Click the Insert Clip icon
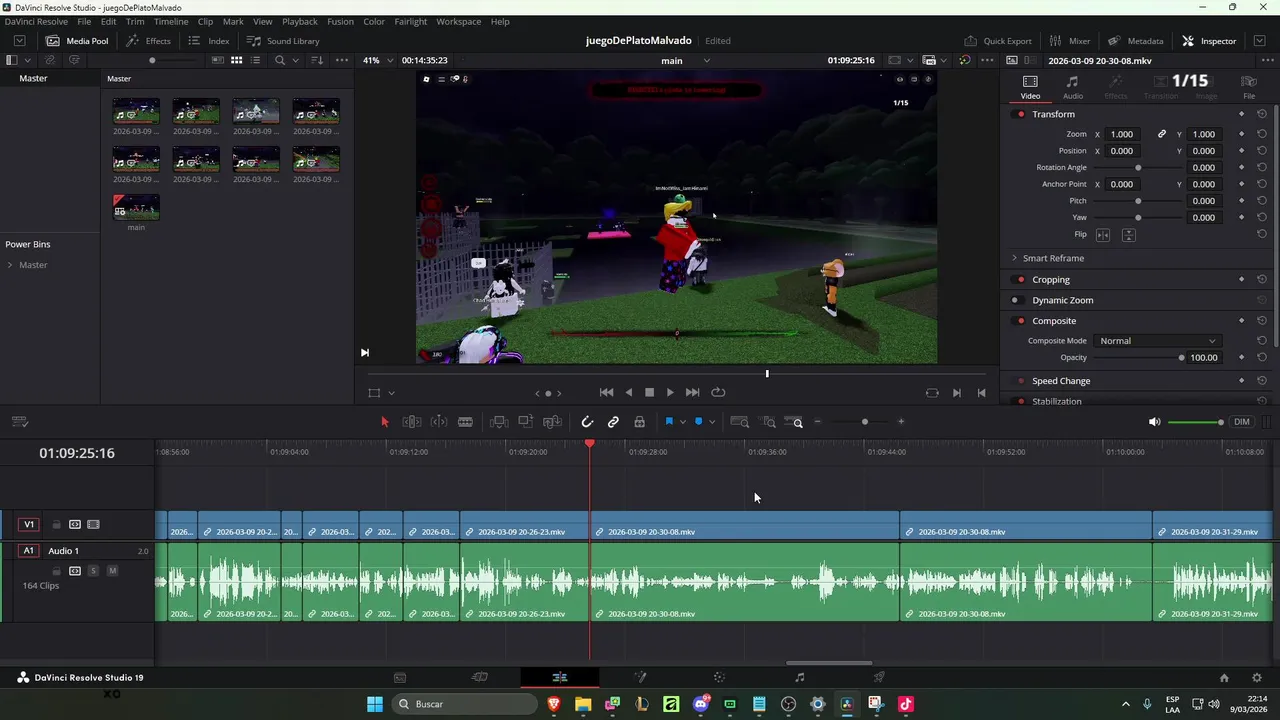This screenshot has height=720, width=1280. click(499, 422)
